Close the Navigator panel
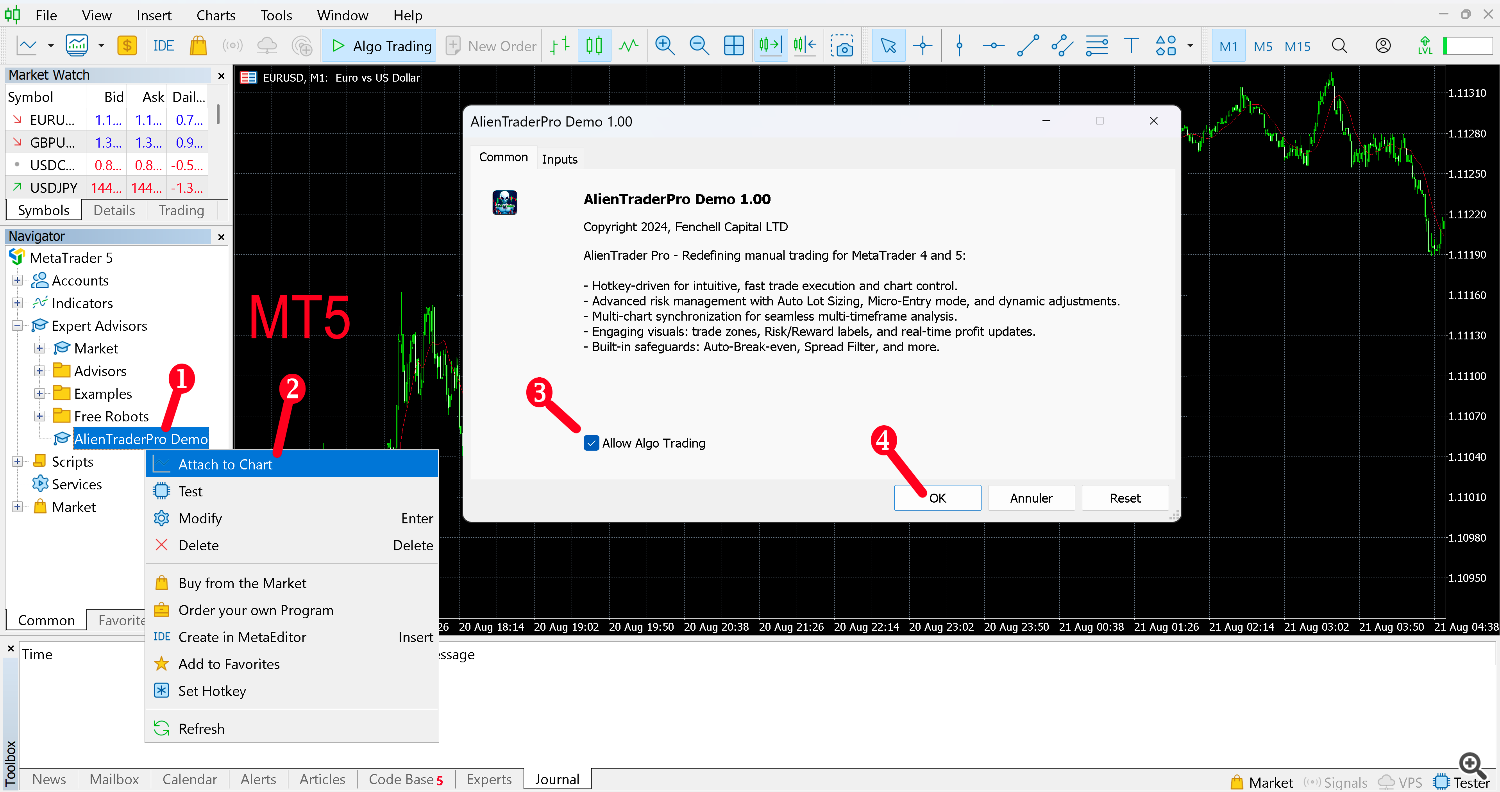This screenshot has height=792, width=1500. coord(221,237)
